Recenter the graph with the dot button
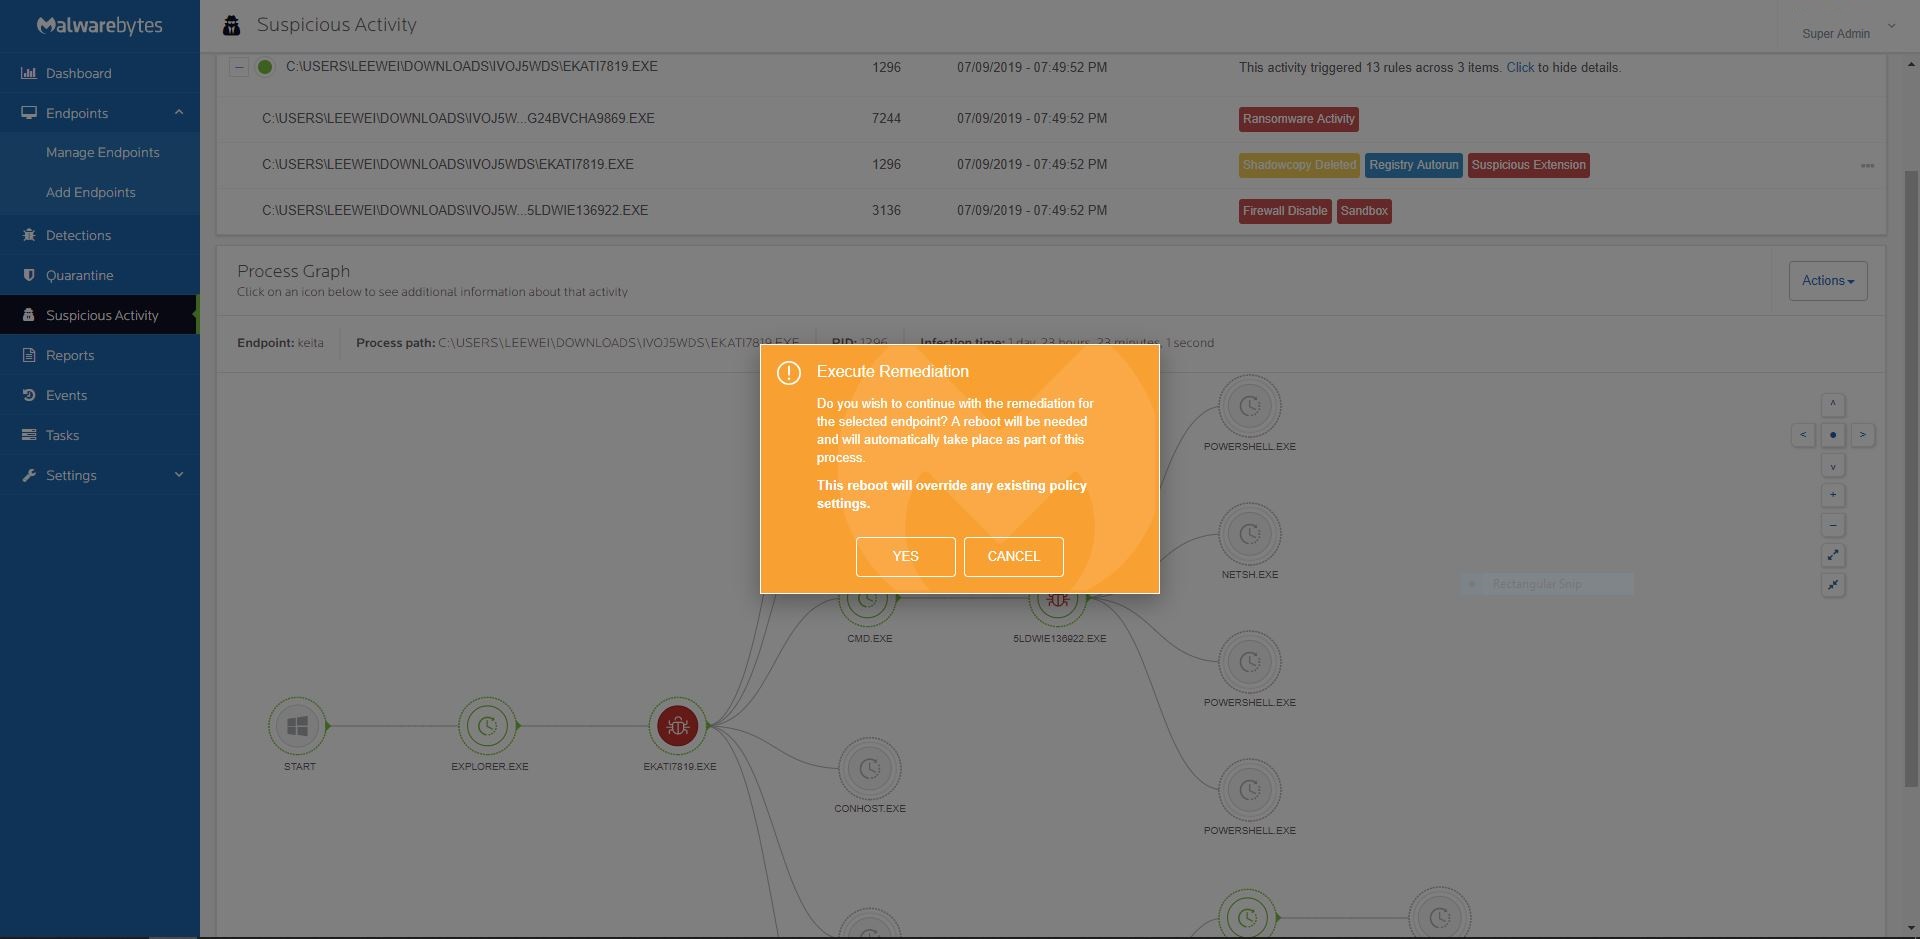 click(x=1832, y=435)
